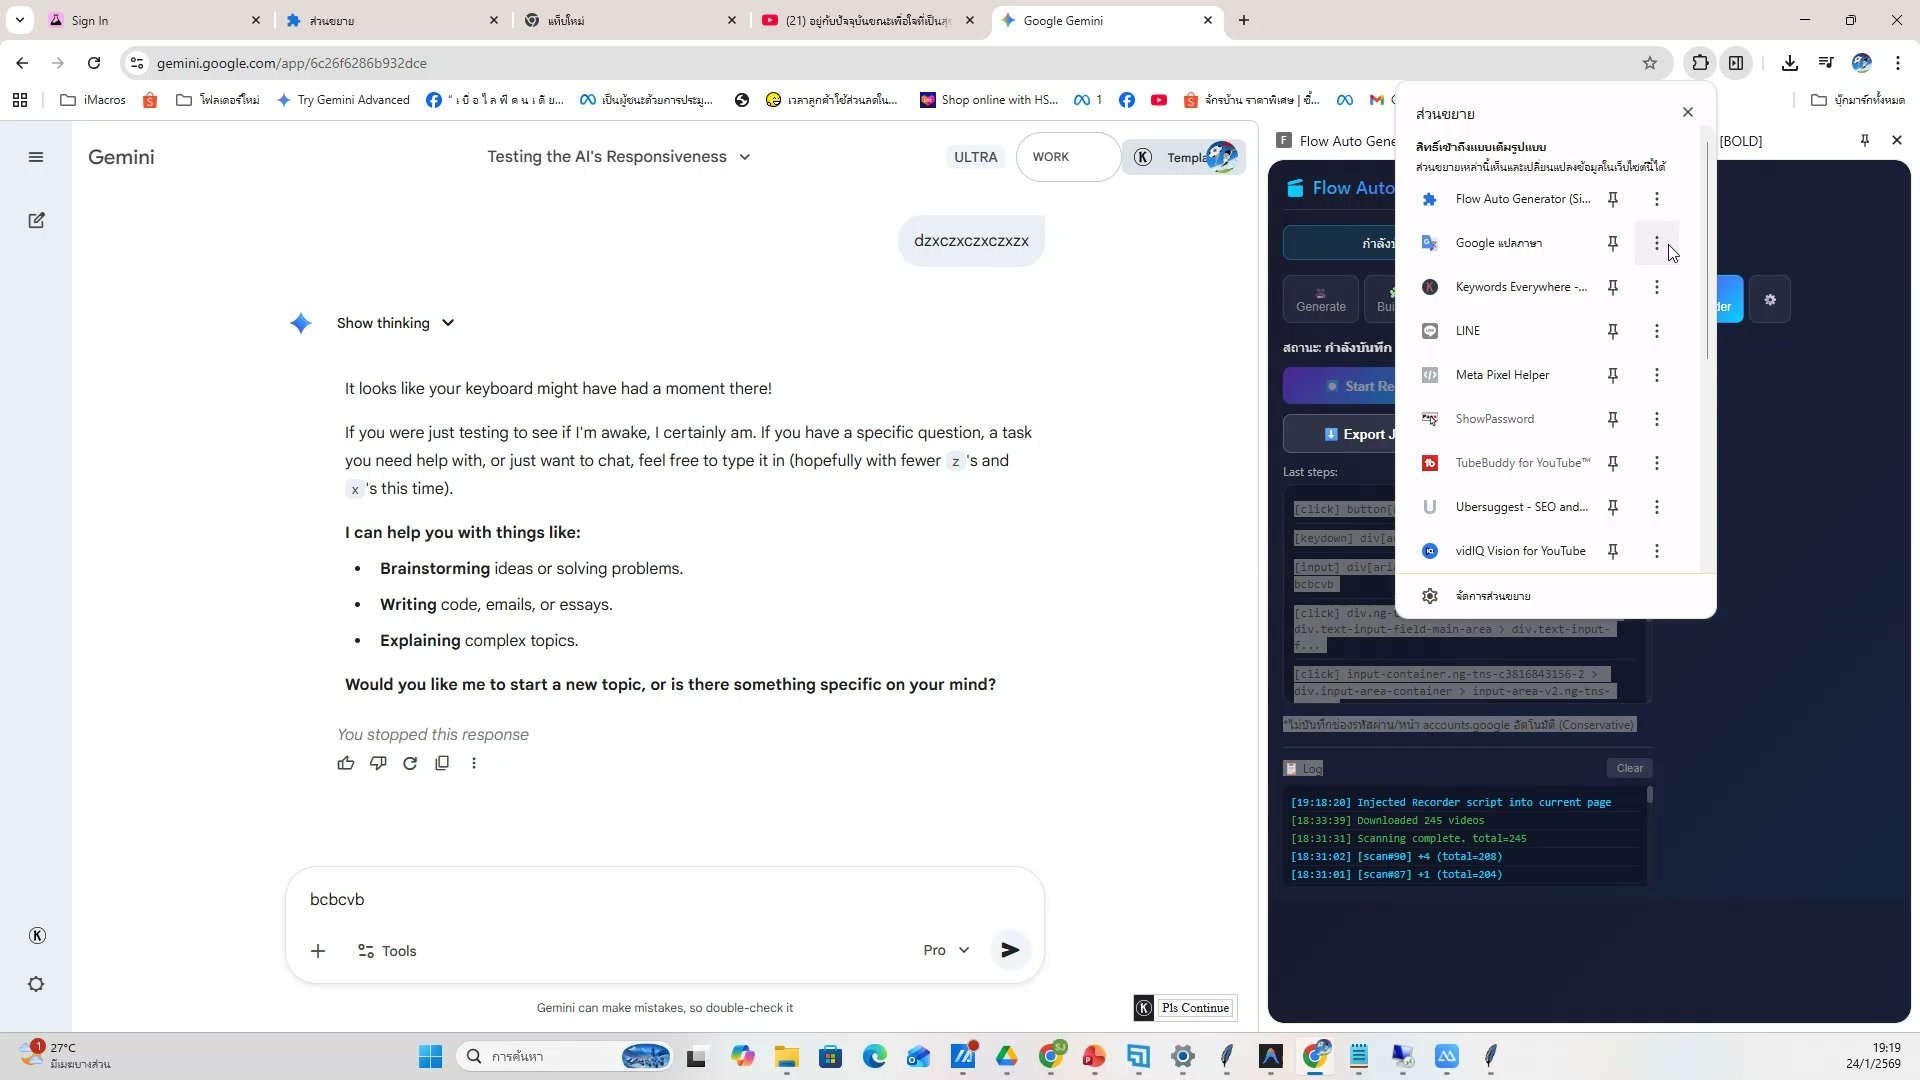Send the message with arrow icon
Viewport: 1920px width, 1080px height.
(x=1010, y=950)
